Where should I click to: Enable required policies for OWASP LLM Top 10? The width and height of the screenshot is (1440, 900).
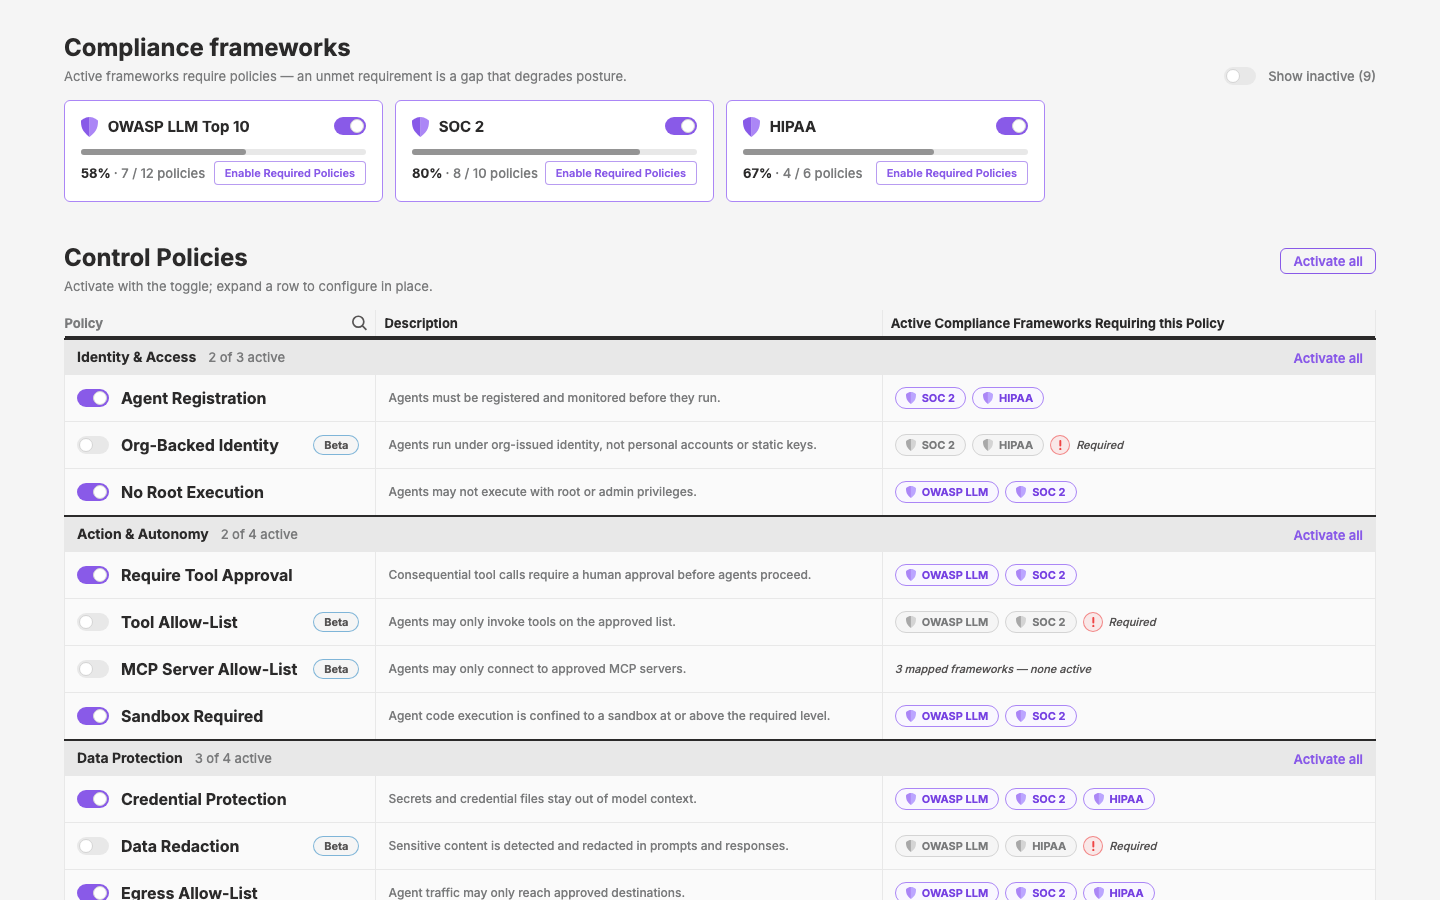click(x=290, y=173)
